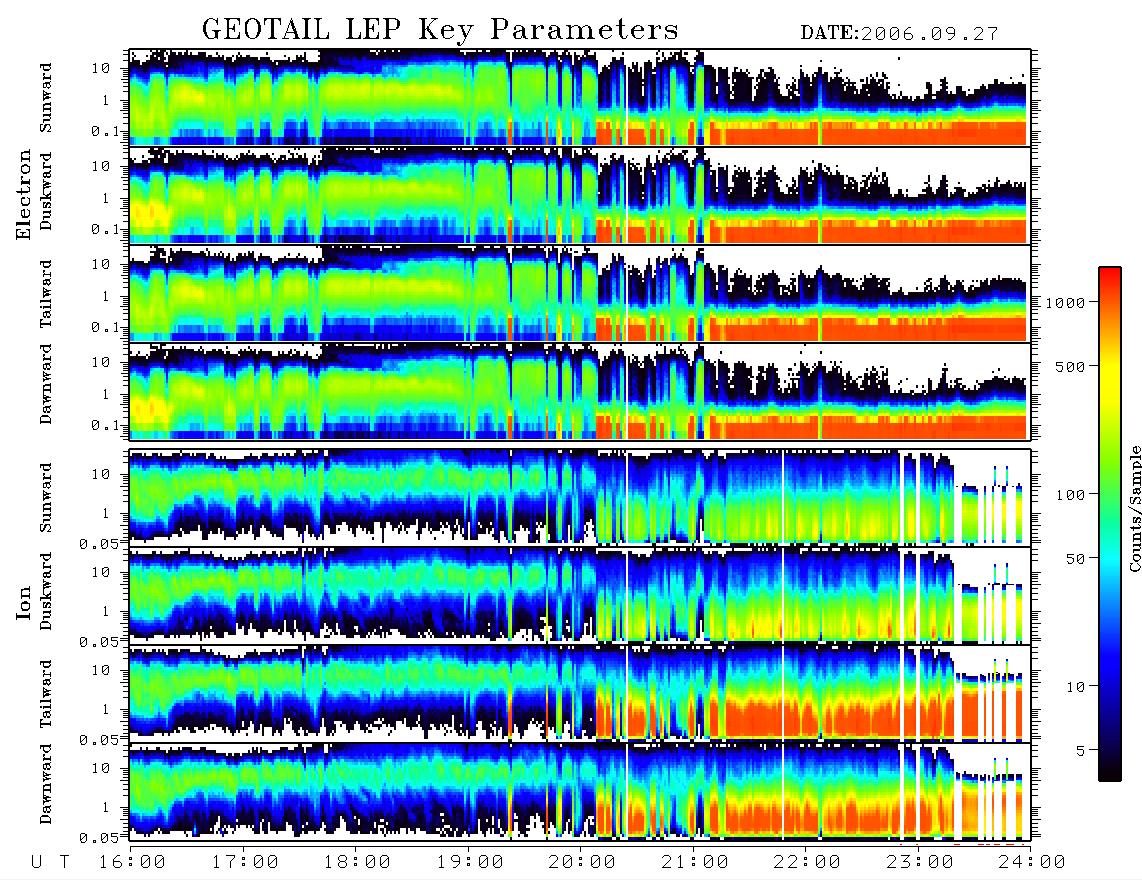The width and height of the screenshot is (1142, 880).
Task: Click the 0.1 tick of Electron Tailward panel
Action: tap(106, 327)
